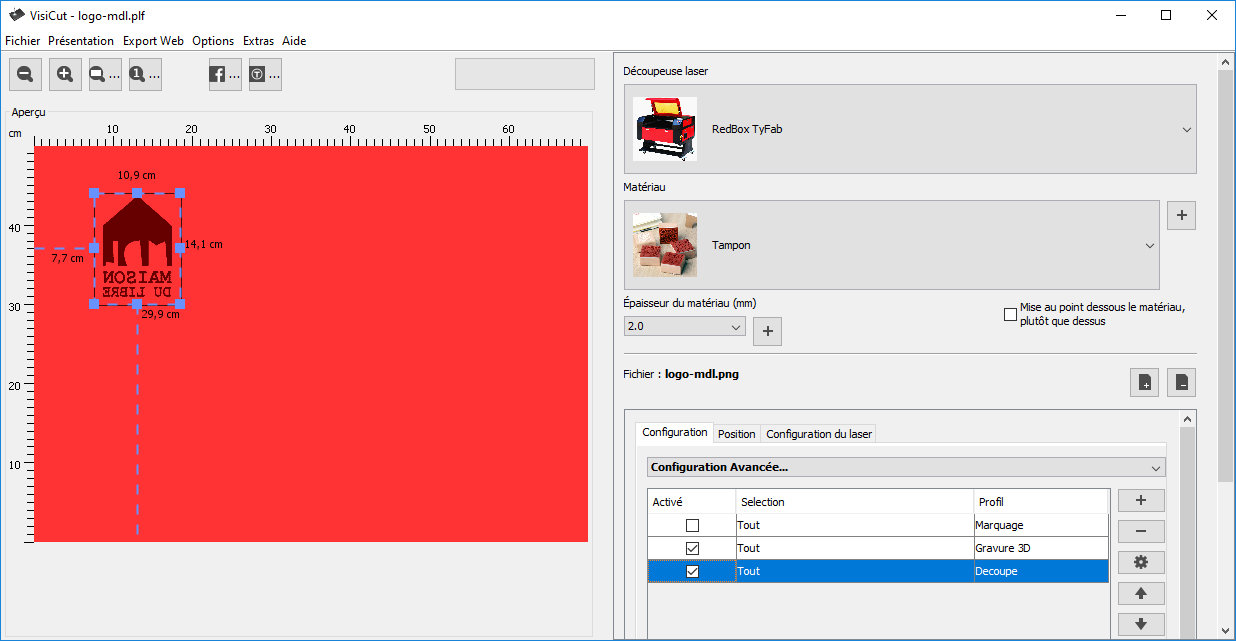Click the zoom out magnifier icon

[25, 74]
